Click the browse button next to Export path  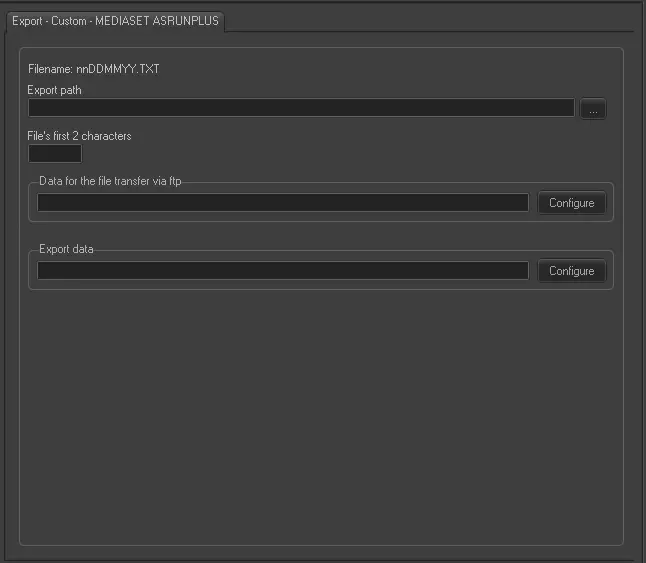tap(593, 109)
